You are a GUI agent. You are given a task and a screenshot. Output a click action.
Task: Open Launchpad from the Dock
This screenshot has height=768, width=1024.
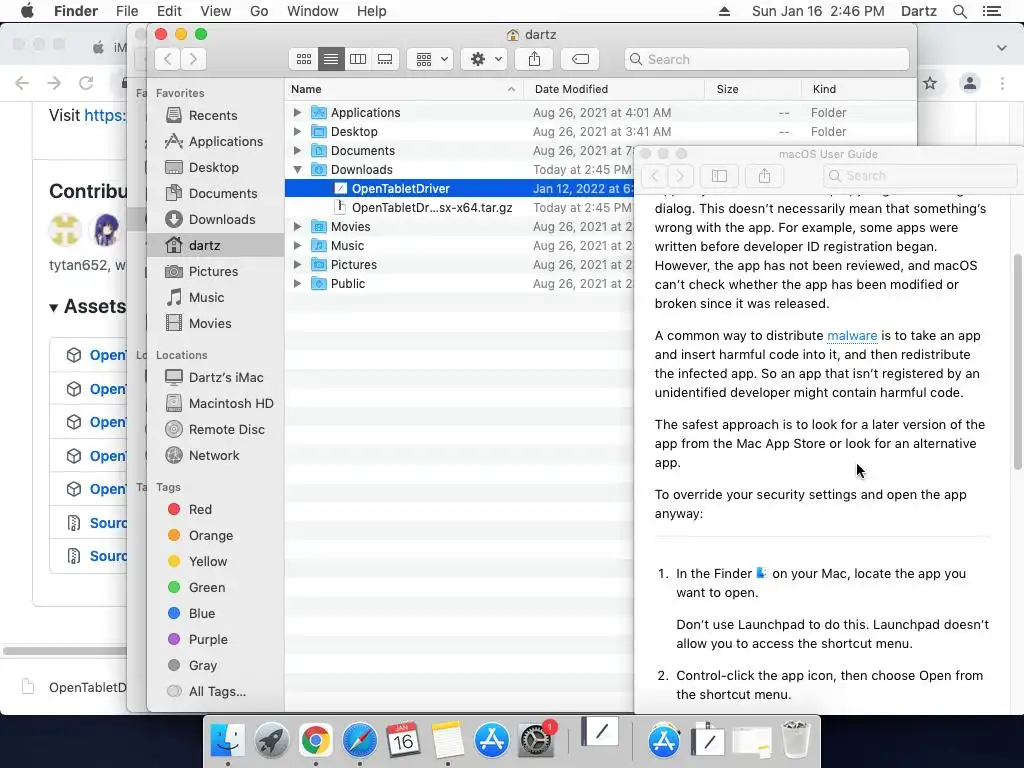pyautogui.click(x=272, y=741)
